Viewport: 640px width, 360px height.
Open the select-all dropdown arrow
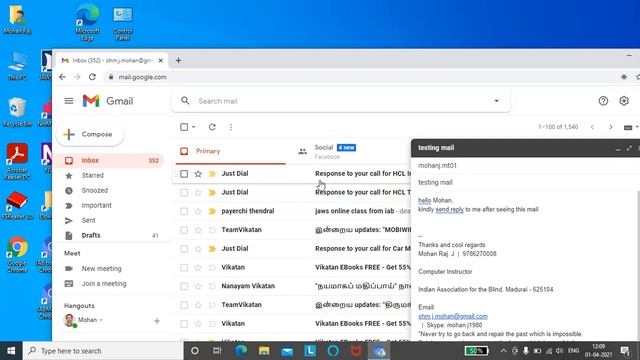[193, 127]
